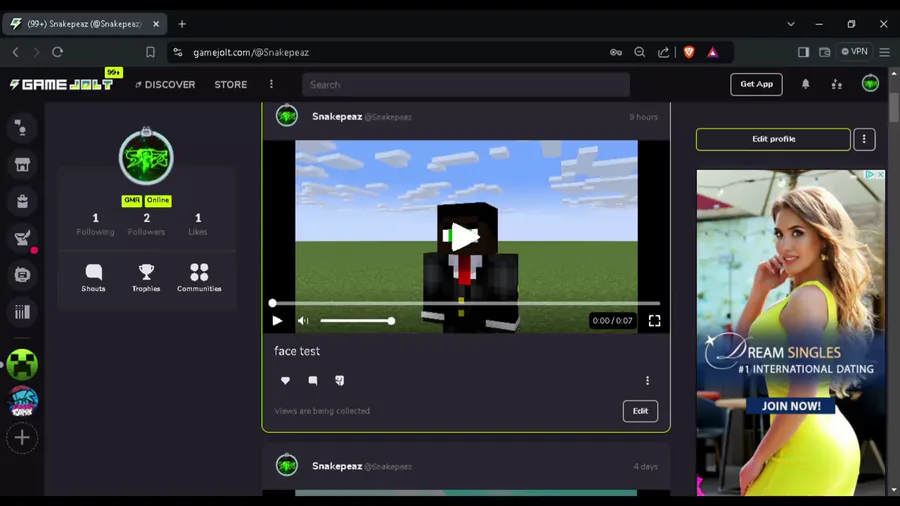Screen dimensions: 900x506
Task: View the Followers count on profile
Action: tap(146, 224)
